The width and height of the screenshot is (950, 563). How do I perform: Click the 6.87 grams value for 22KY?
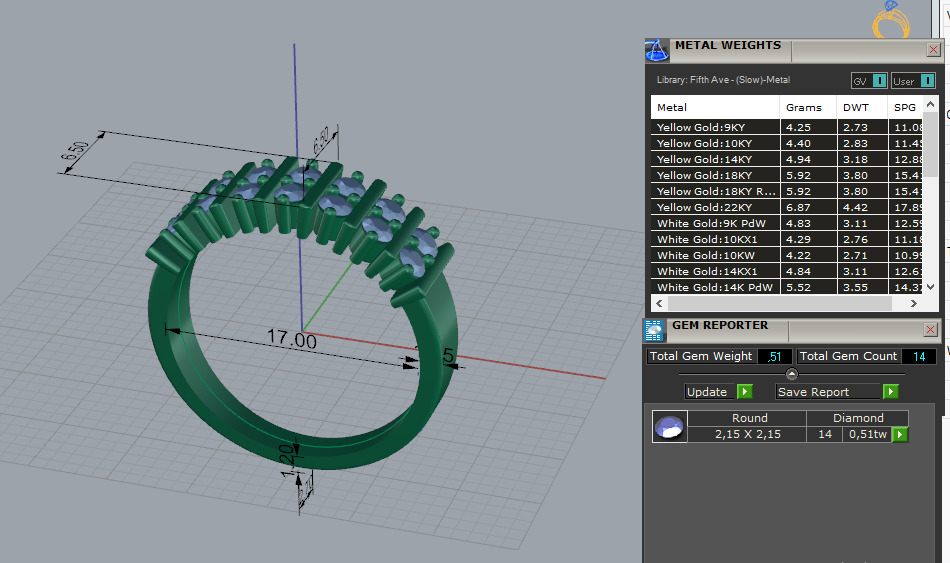click(798, 207)
